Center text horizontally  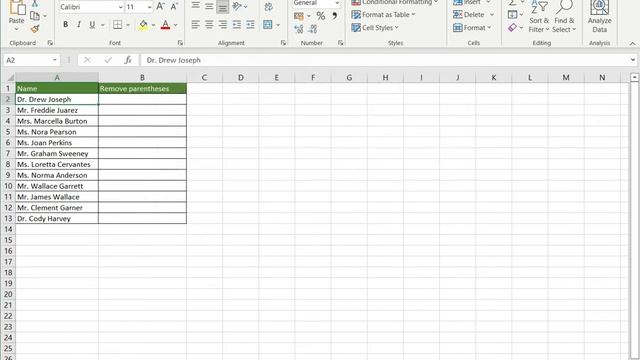click(209, 25)
